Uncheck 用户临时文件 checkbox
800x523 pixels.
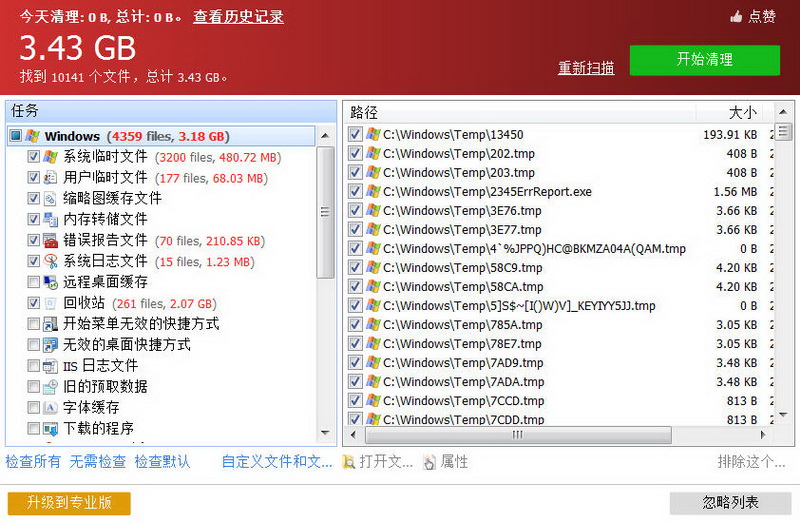pos(33,178)
